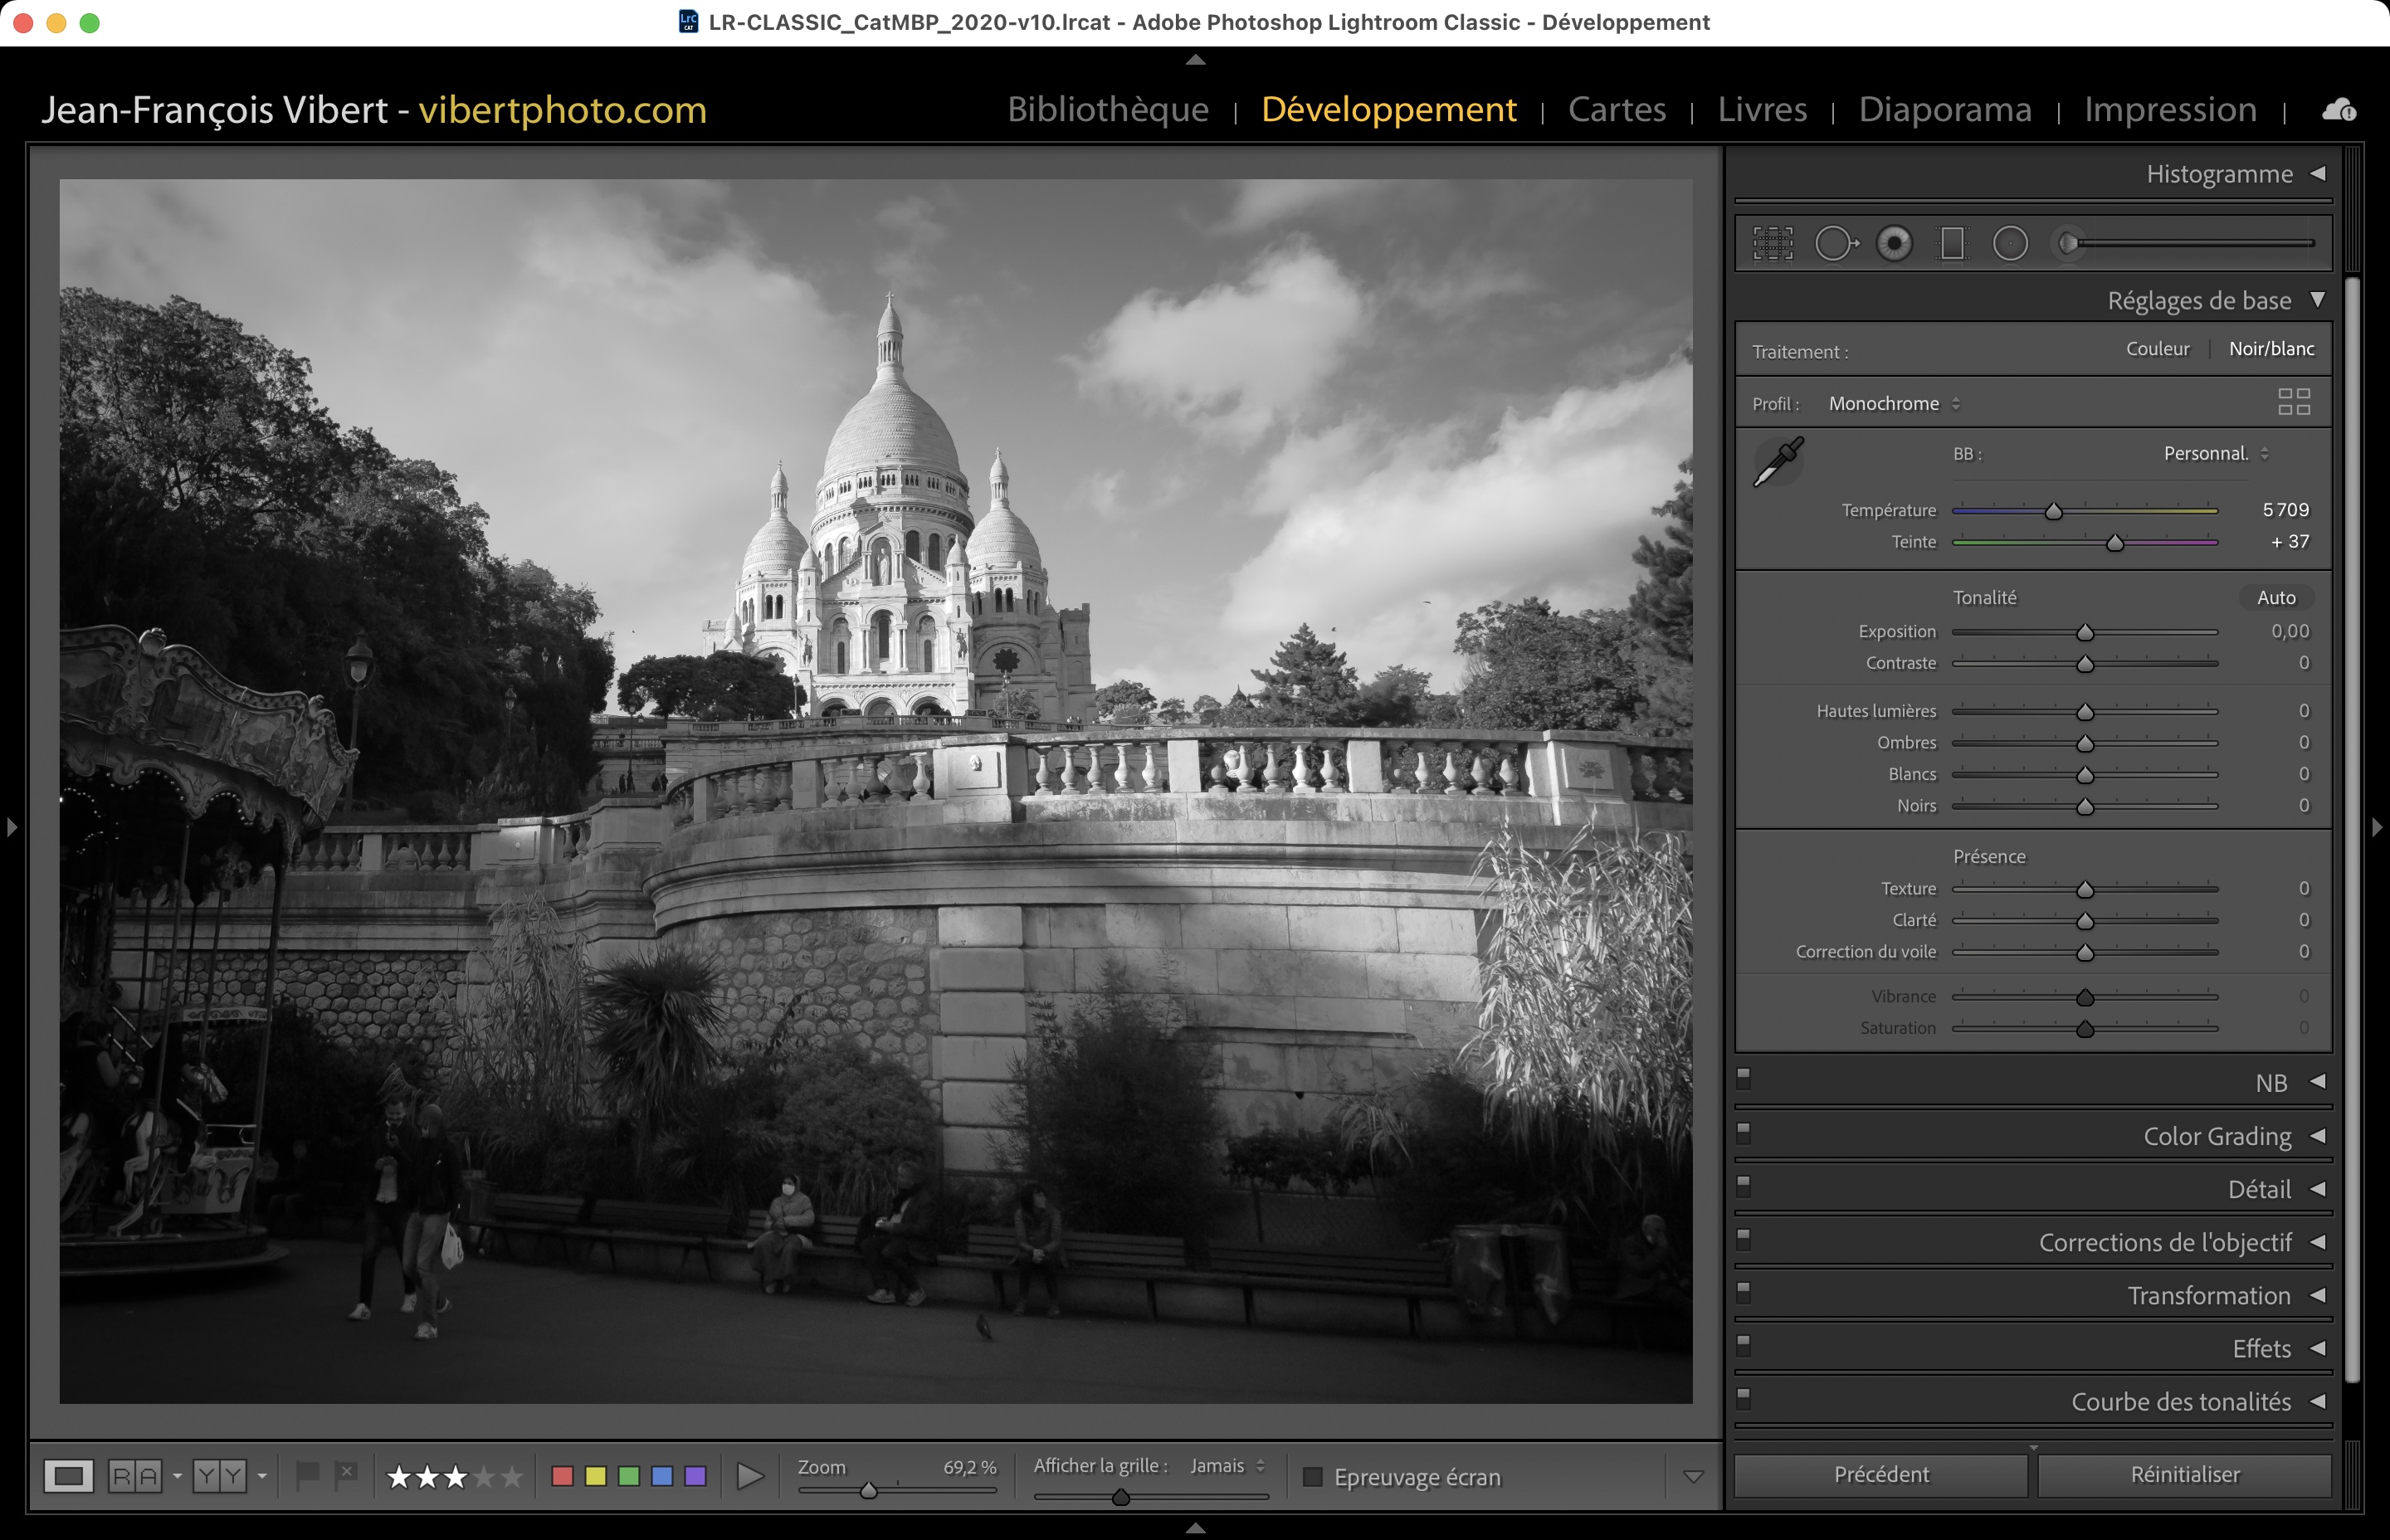Pick the white balance eyedropper

point(1779,461)
